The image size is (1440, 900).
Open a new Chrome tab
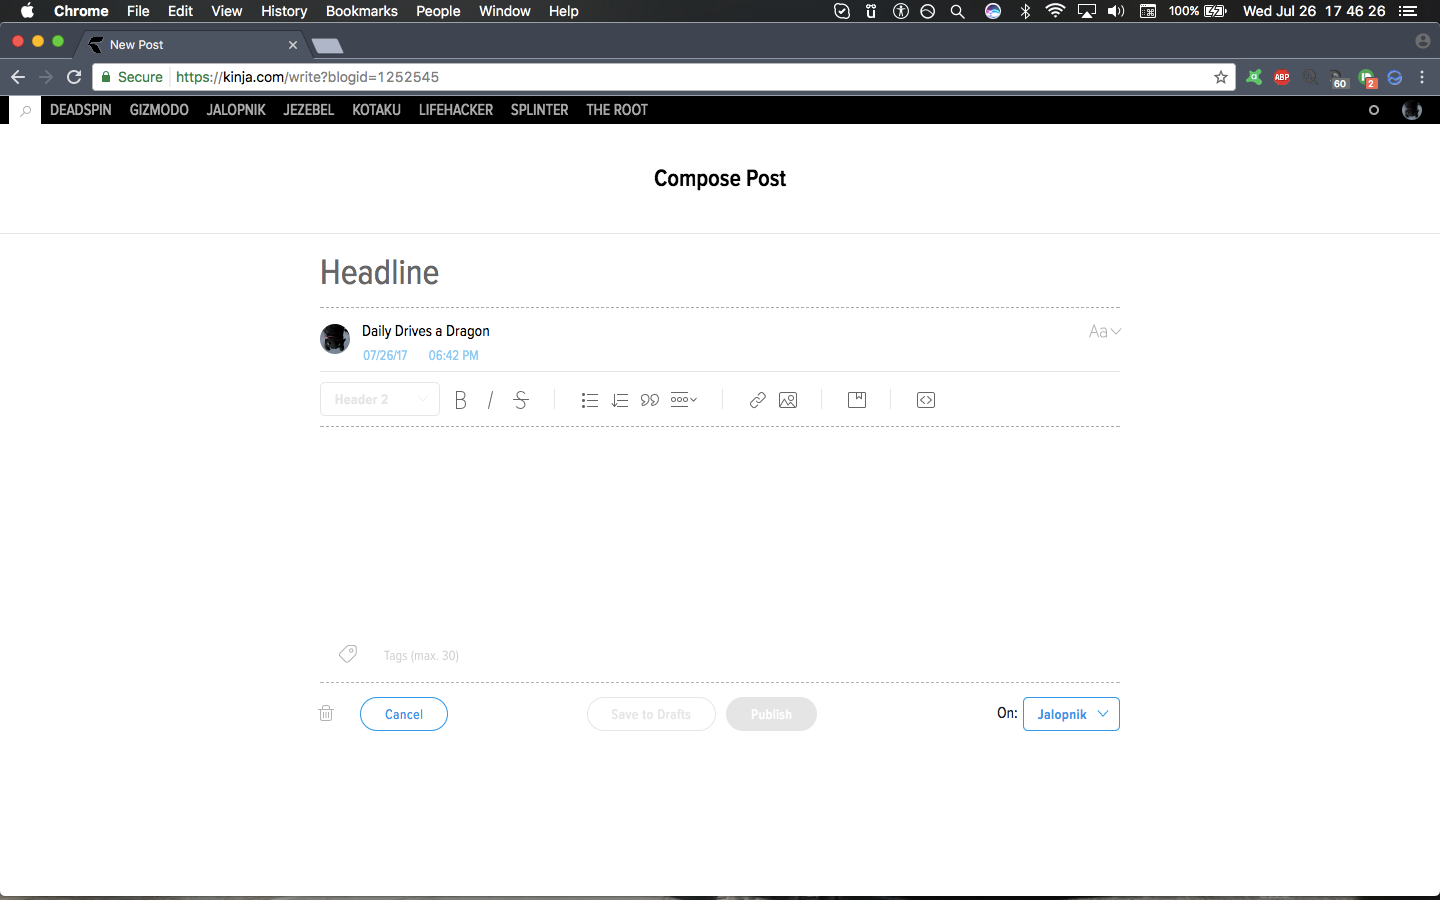click(327, 46)
